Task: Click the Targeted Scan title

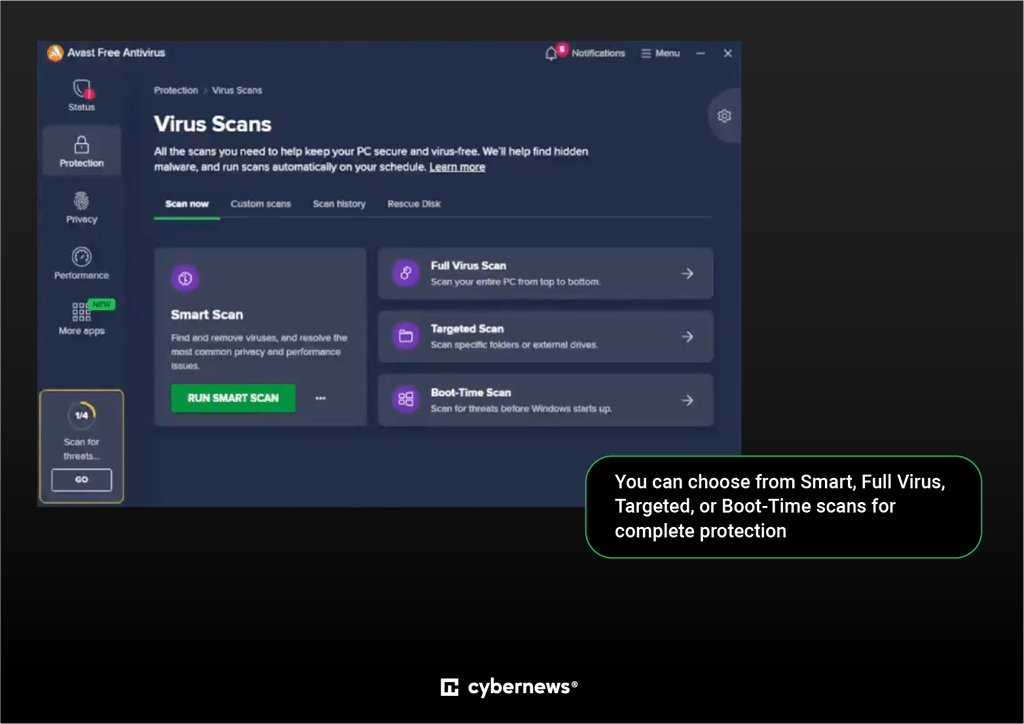Action: tap(467, 329)
